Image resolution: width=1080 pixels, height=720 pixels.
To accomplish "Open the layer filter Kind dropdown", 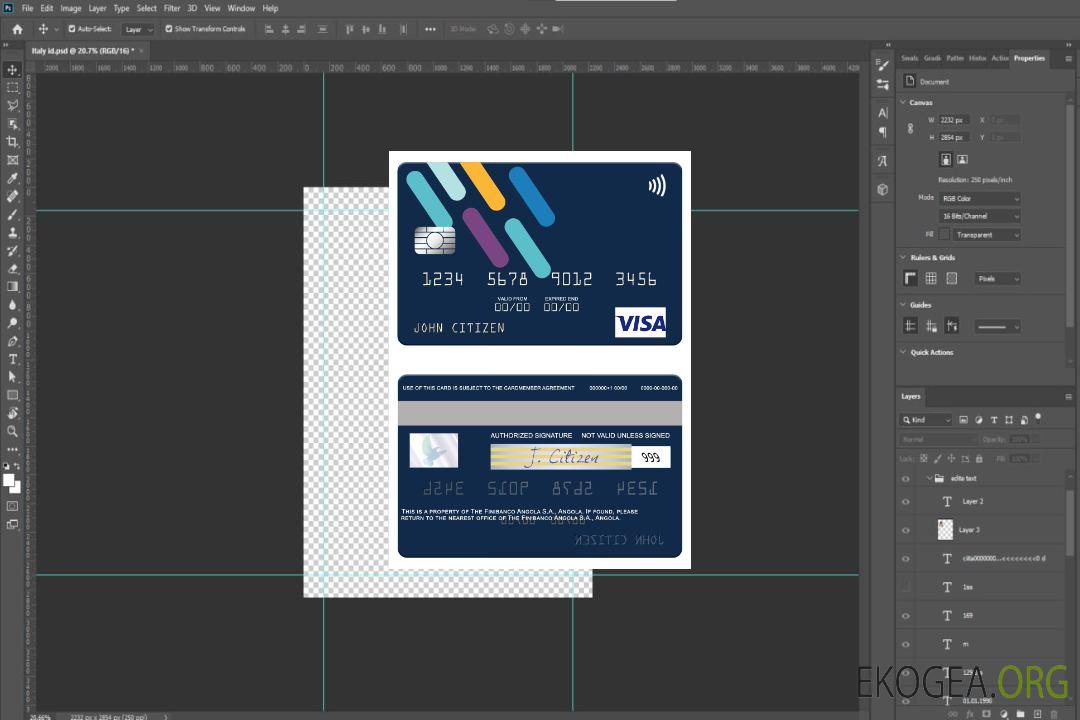I will click(x=926, y=420).
